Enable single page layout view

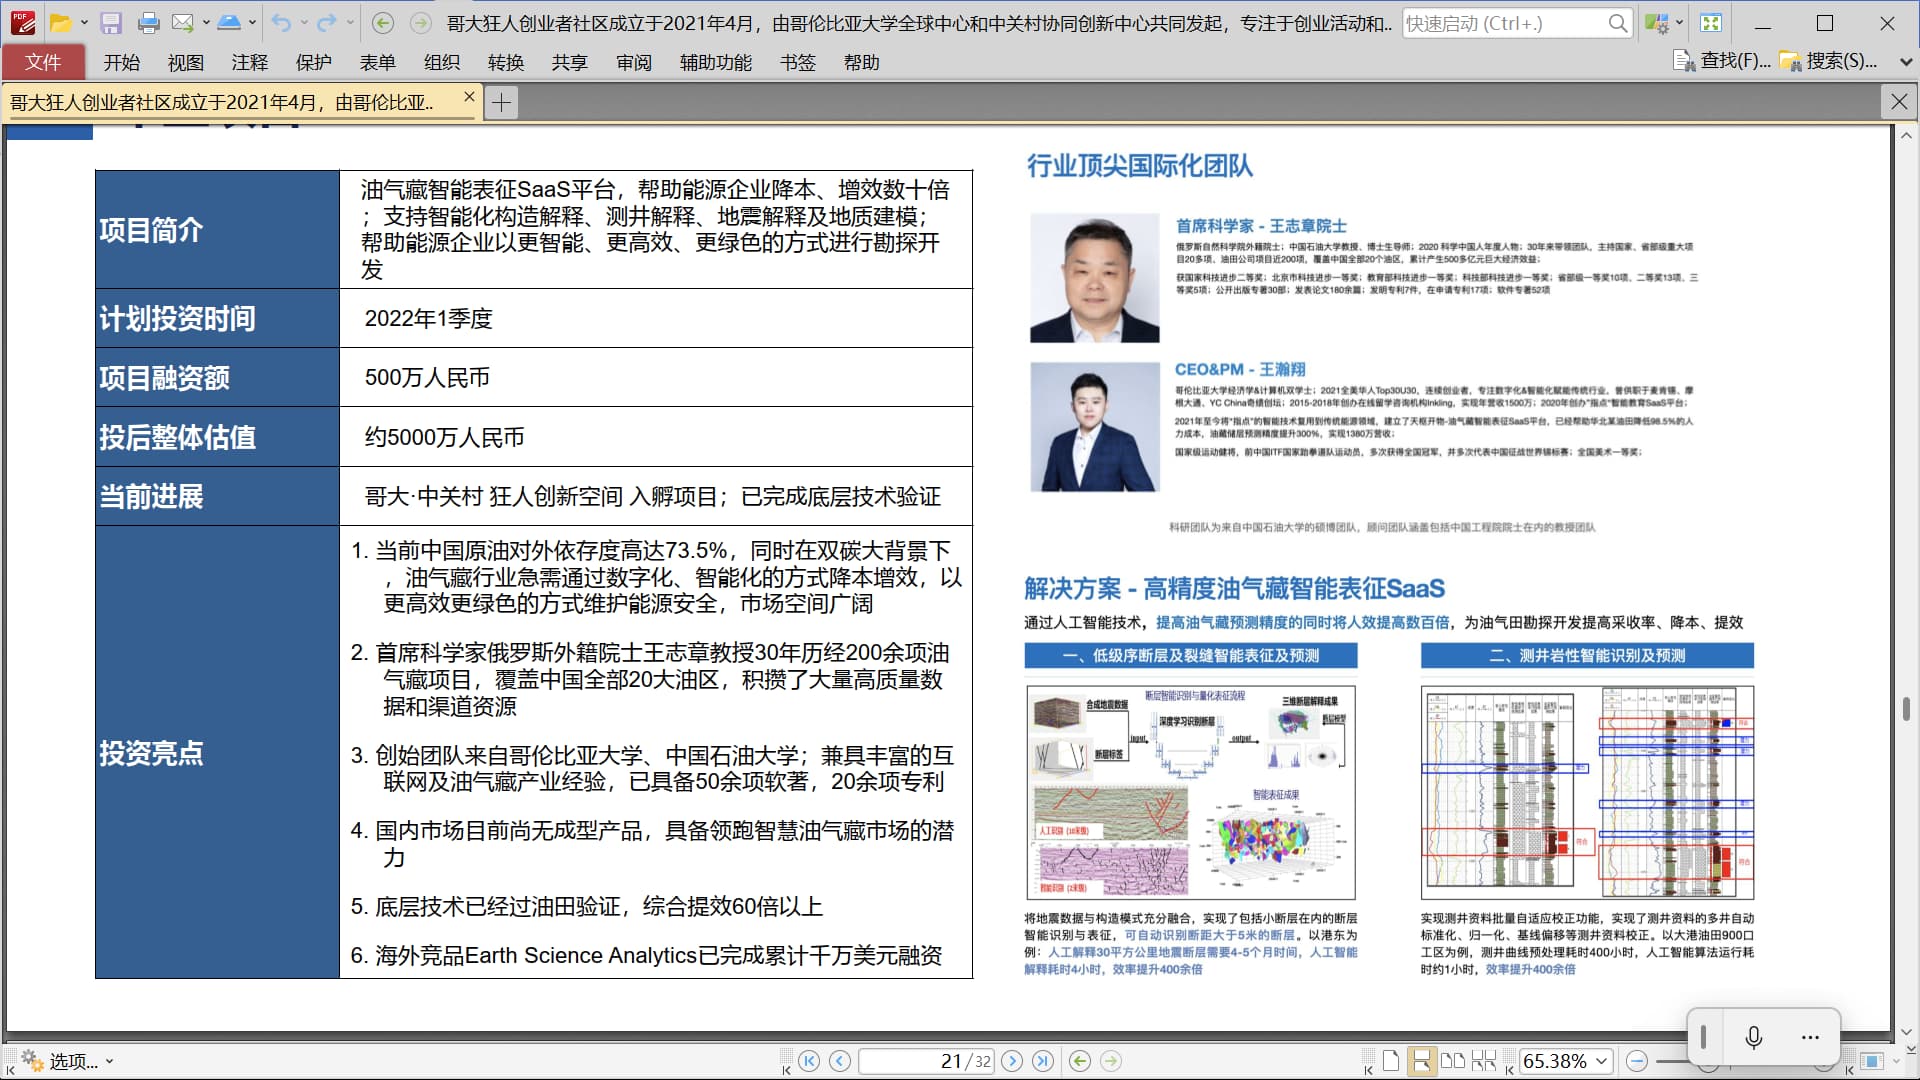1391,1061
